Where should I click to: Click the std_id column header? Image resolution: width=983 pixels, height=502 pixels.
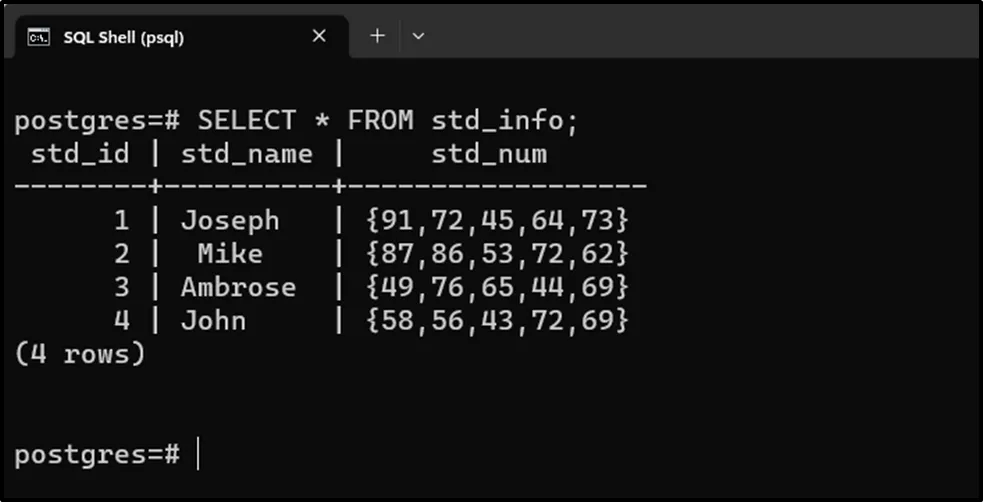[x=80, y=154]
